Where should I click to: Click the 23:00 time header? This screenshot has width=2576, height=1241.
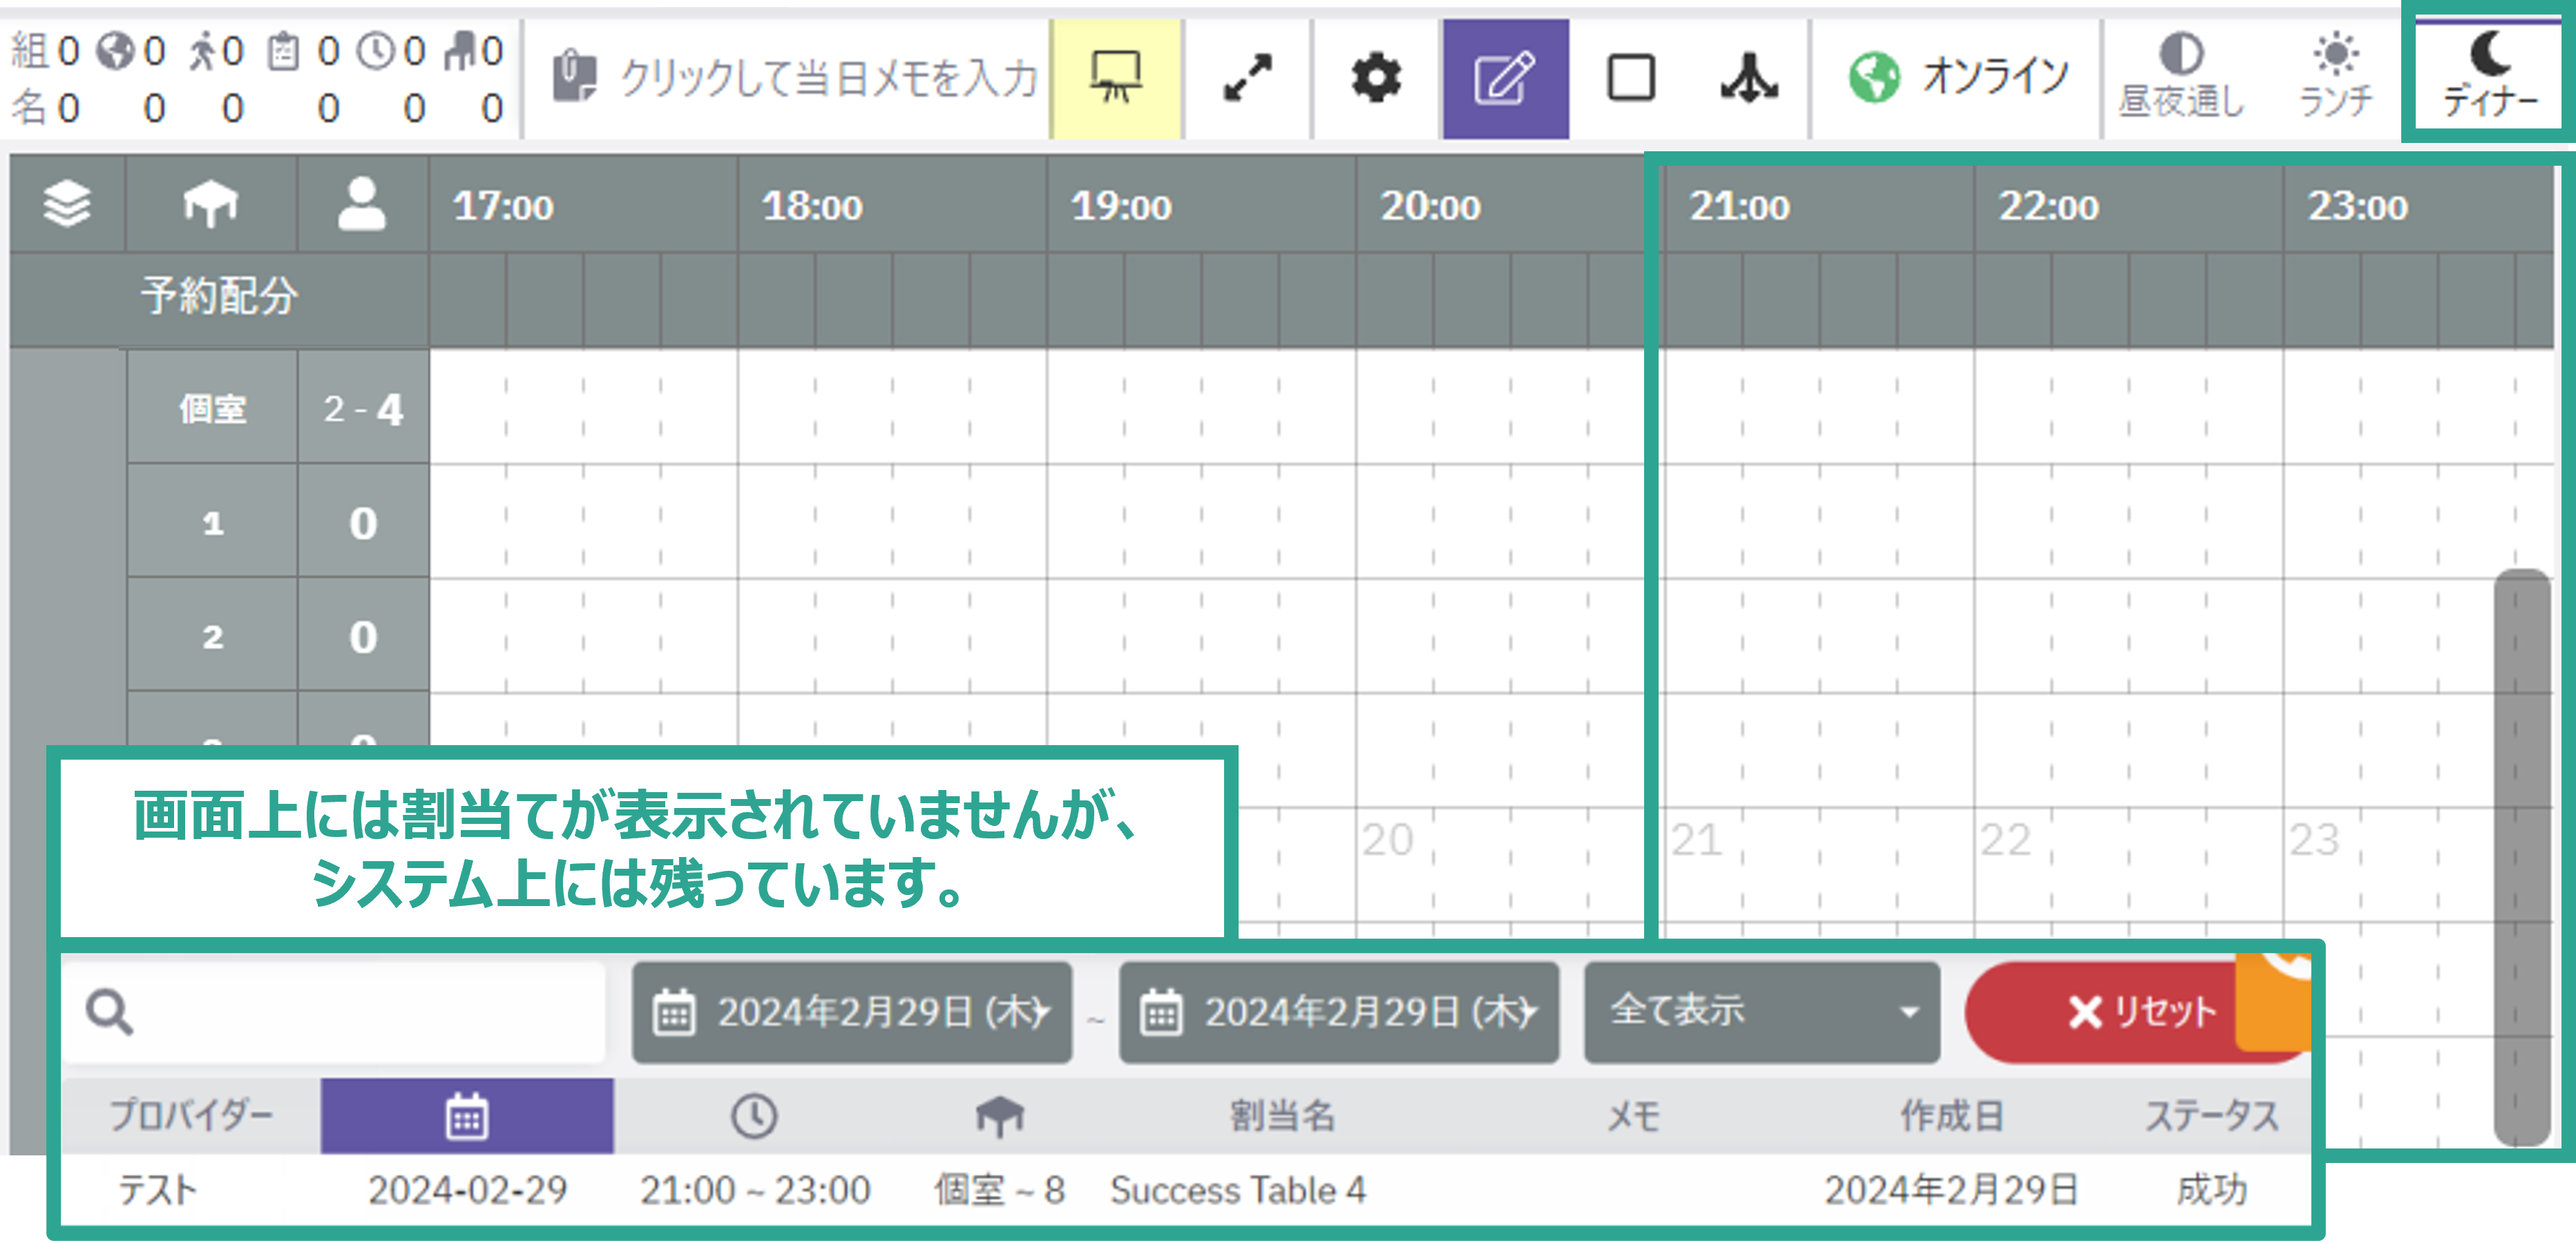pos(2357,207)
